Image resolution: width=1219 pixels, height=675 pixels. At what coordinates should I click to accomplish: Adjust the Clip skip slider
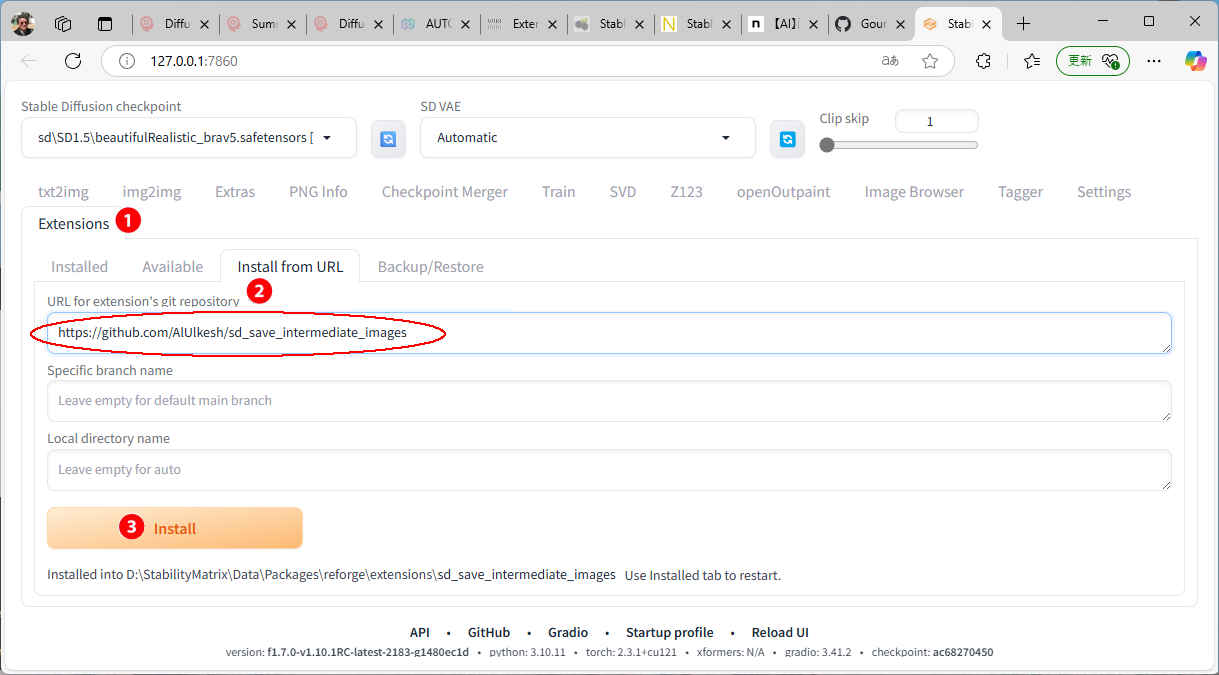(827, 145)
